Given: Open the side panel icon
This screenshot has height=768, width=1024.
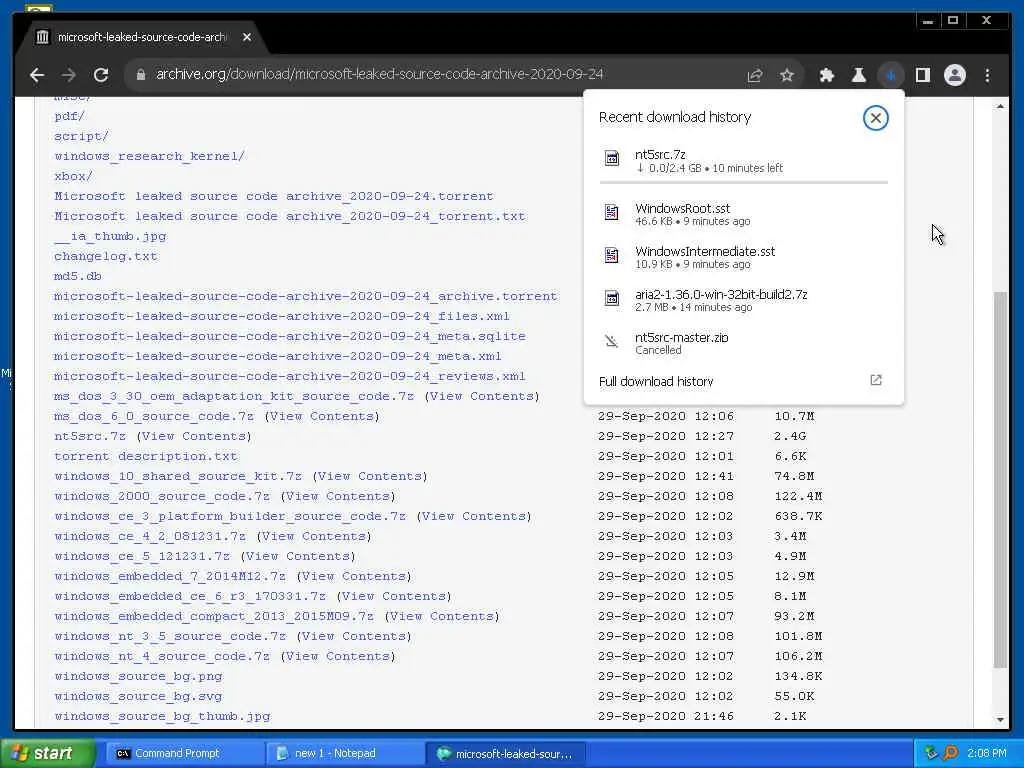Looking at the screenshot, I should click(923, 75).
